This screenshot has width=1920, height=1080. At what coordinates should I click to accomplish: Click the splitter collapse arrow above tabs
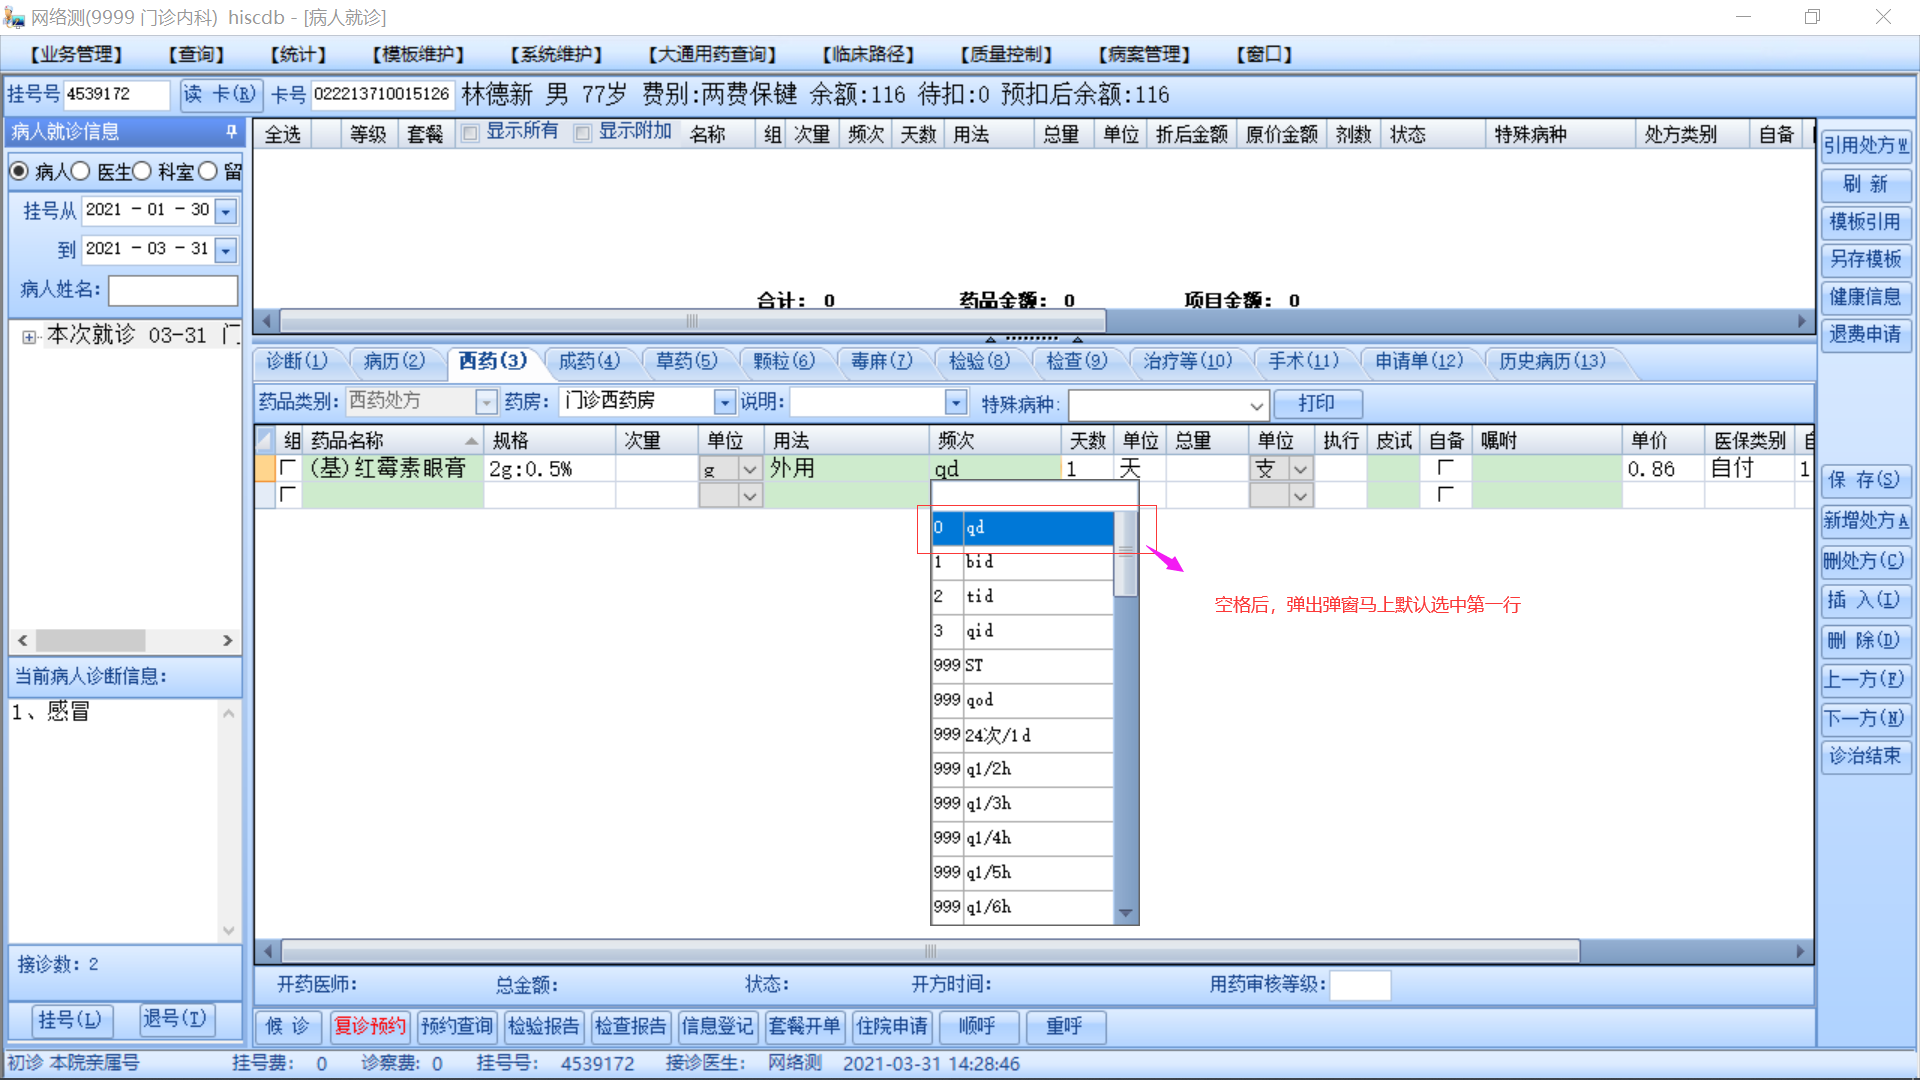(990, 340)
